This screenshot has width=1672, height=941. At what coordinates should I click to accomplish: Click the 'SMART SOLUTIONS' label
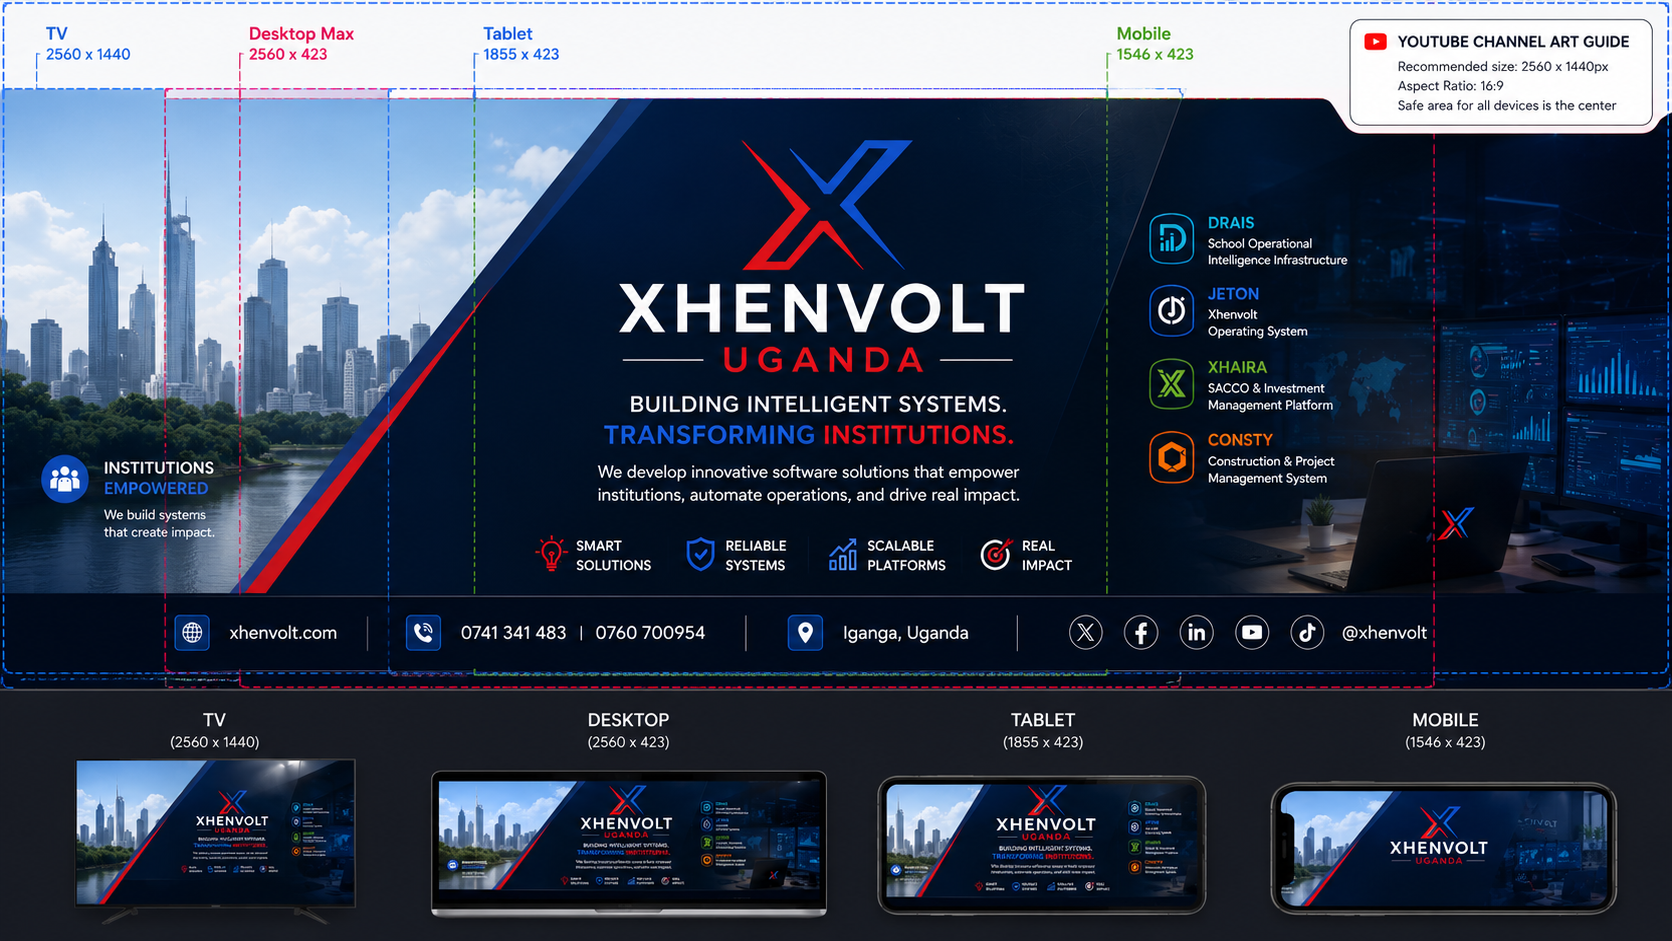pyautogui.click(x=613, y=555)
